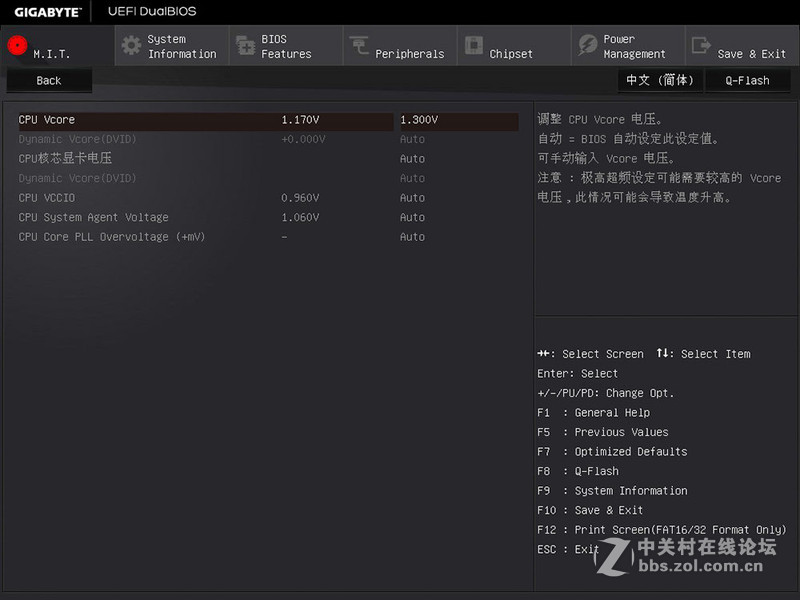This screenshot has width=800, height=600.
Task: Click the 调整 CPU Vcore 电压 help text
Action: pyautogui.click(x=600, y=119)
